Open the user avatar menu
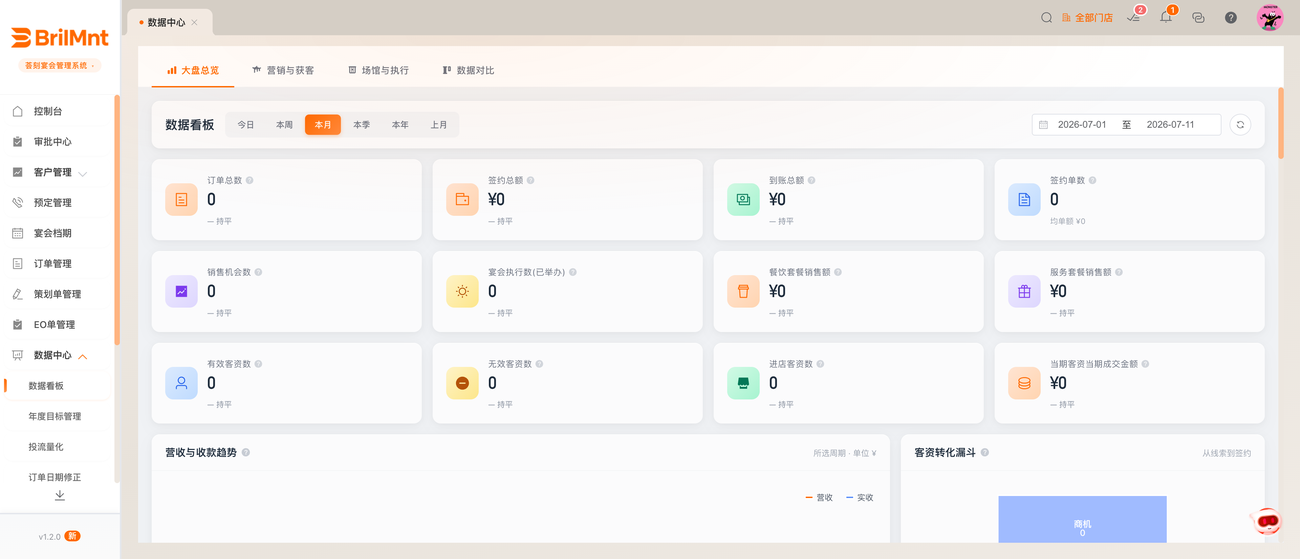The width and height of the screenshot is (1300, 559). coord(1270,17)
